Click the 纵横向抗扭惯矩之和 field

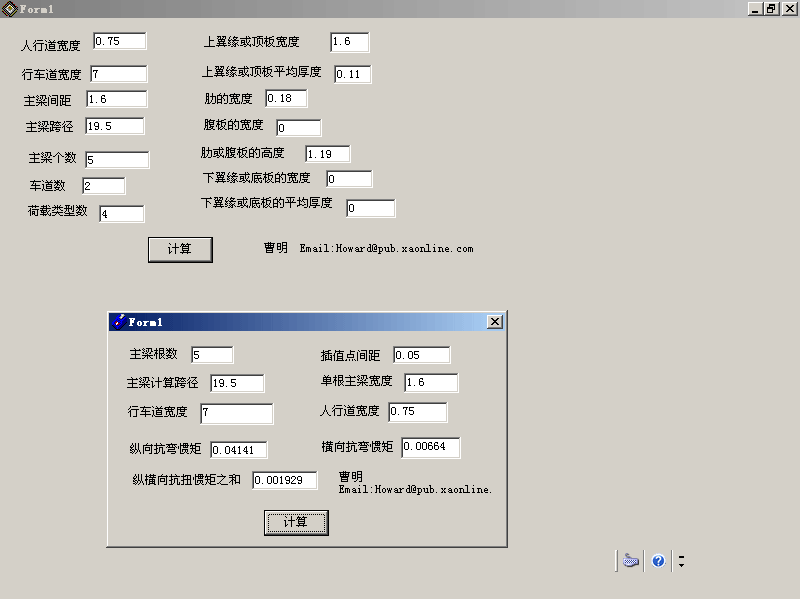coord(285,480)
